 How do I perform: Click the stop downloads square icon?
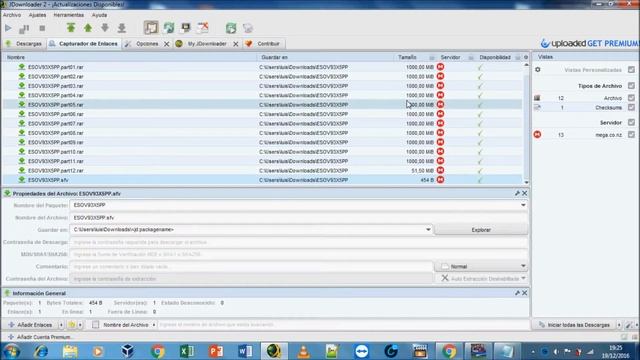coord(42,28)
